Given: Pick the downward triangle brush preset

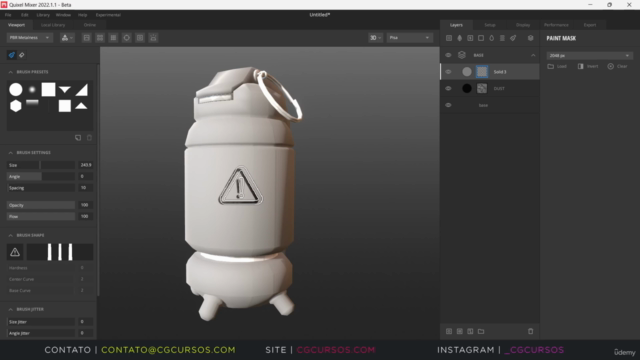Looking at the screenshot, I should [x=64, y=90].
